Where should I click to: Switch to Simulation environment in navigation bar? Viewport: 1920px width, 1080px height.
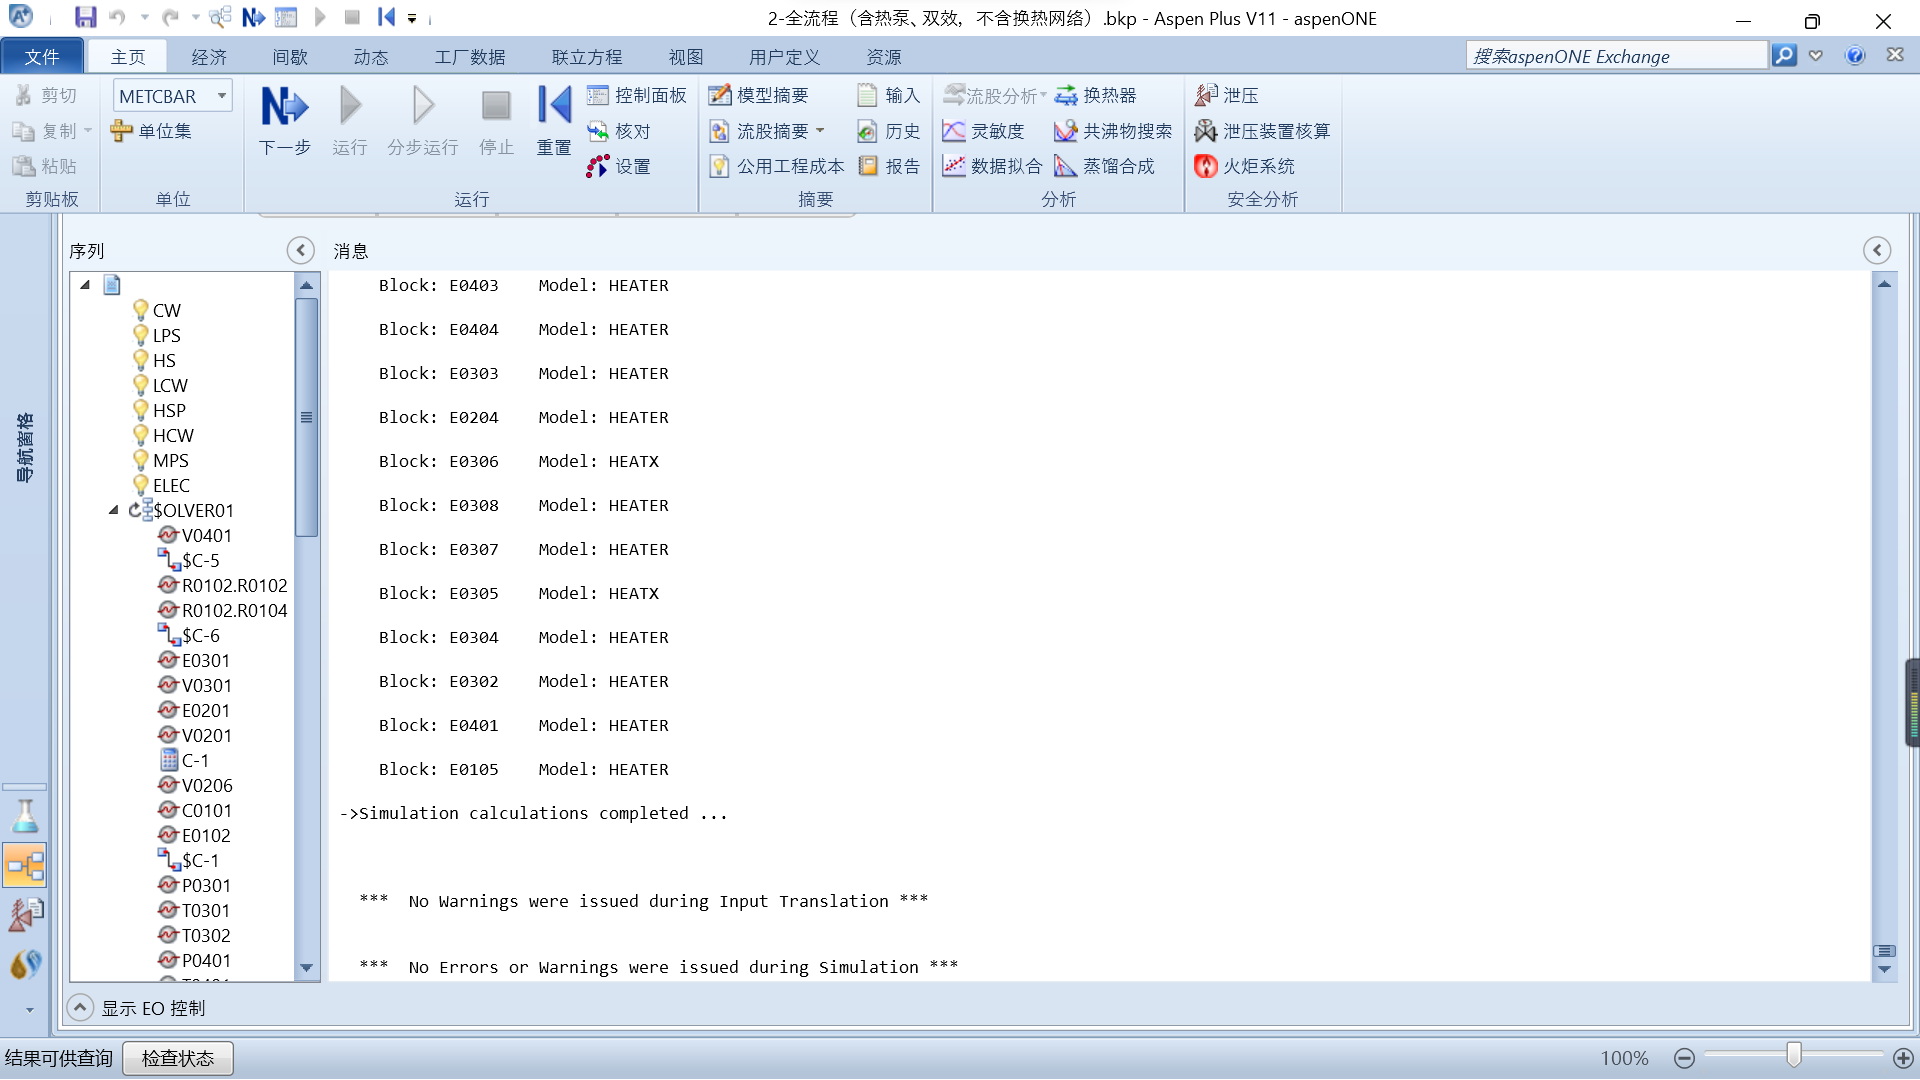(25, 865)
